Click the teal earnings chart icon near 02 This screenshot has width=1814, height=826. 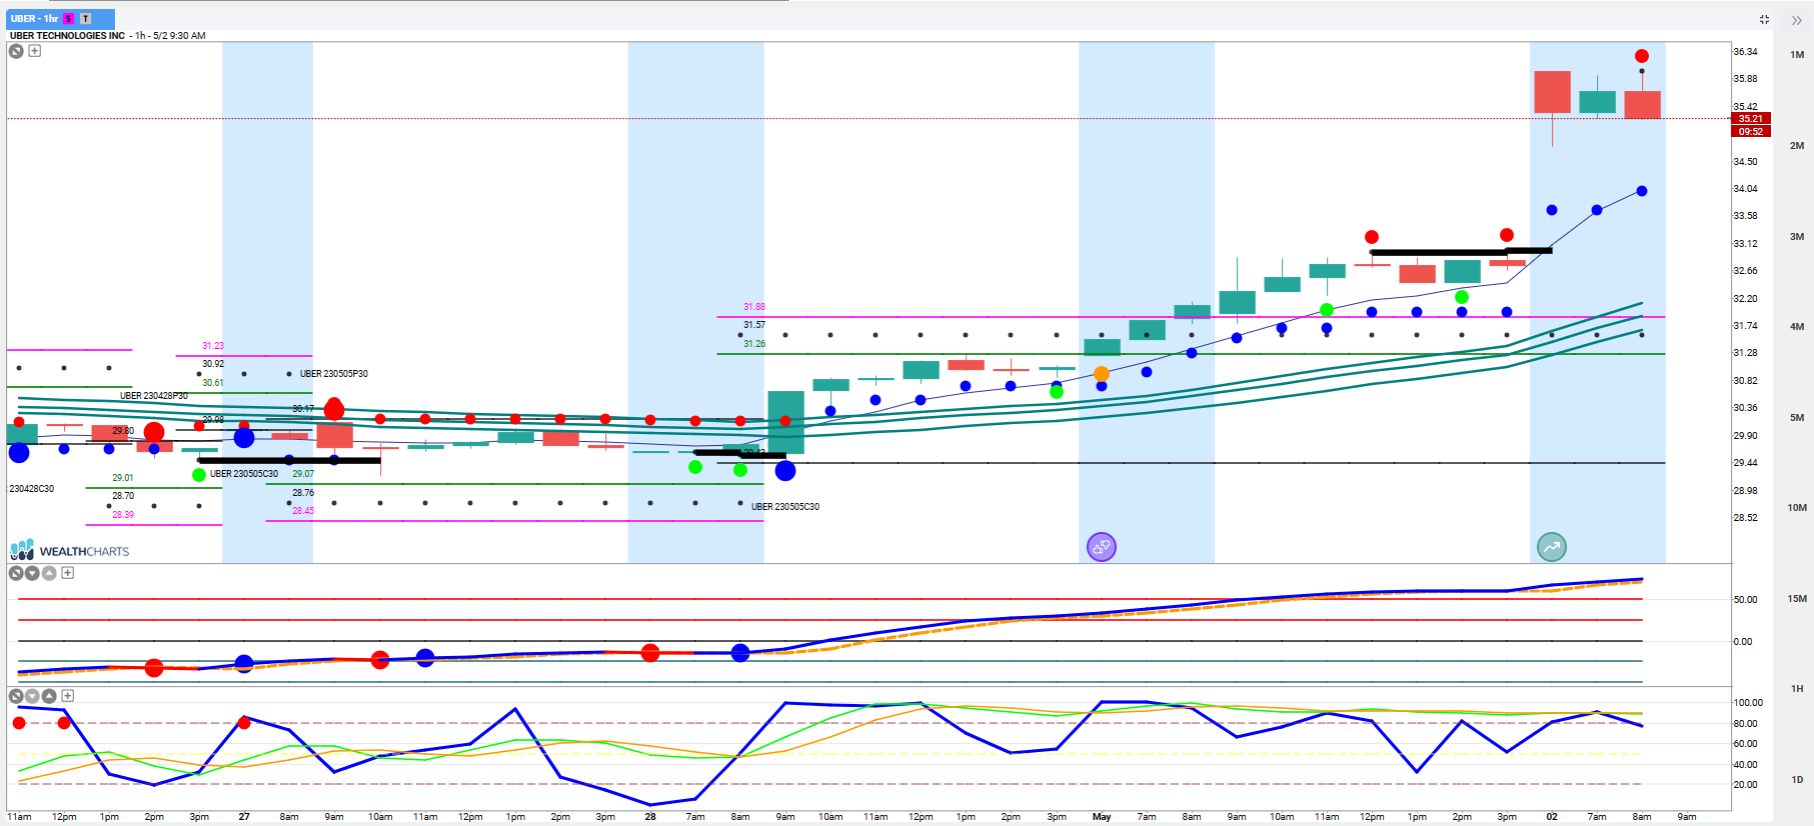click(x=1551, y=547)
